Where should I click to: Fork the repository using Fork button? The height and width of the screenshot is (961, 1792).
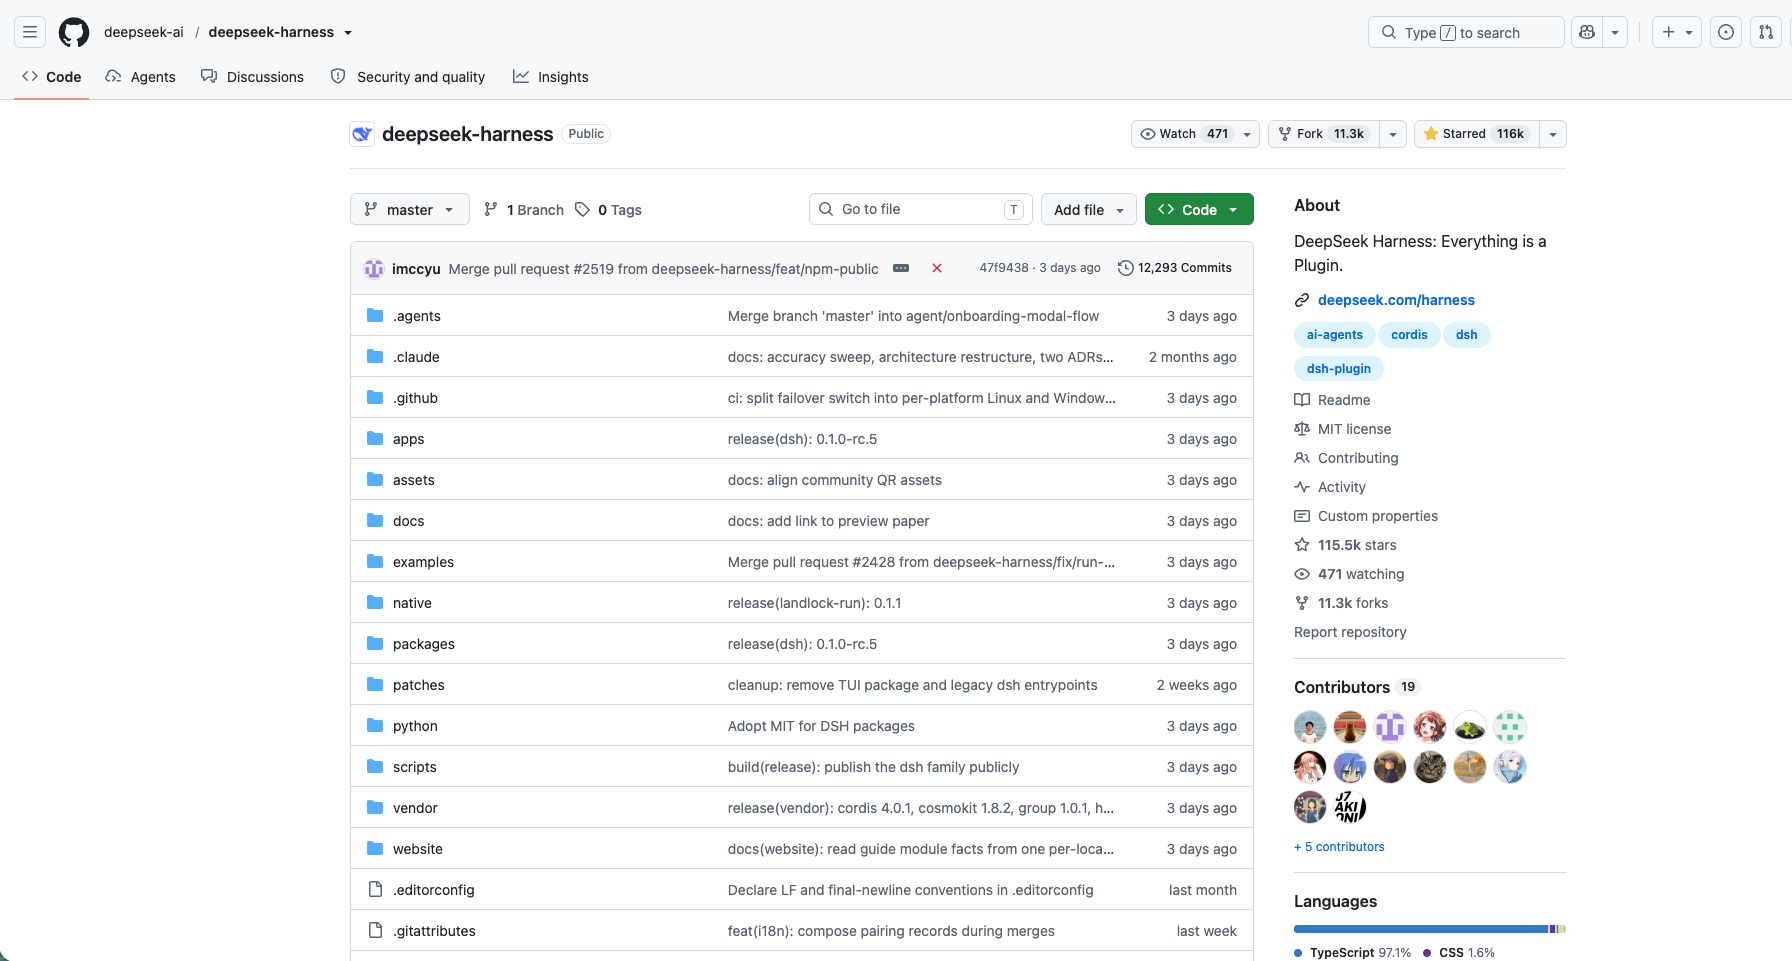click(x=1324, y=134)
